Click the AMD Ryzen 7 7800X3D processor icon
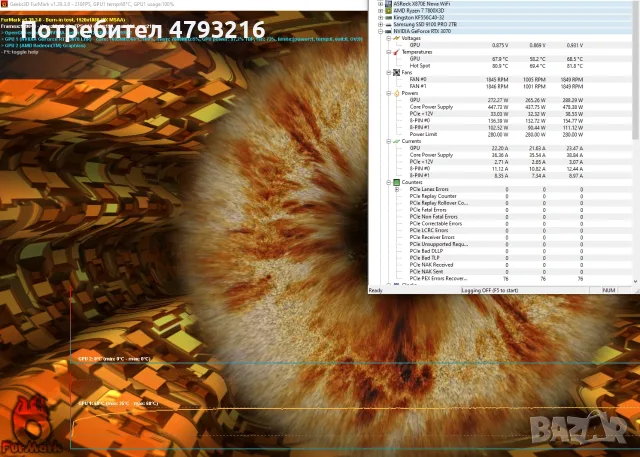This screenshot has height=457, width=640. pyautogui.click(x=388, y=11)
